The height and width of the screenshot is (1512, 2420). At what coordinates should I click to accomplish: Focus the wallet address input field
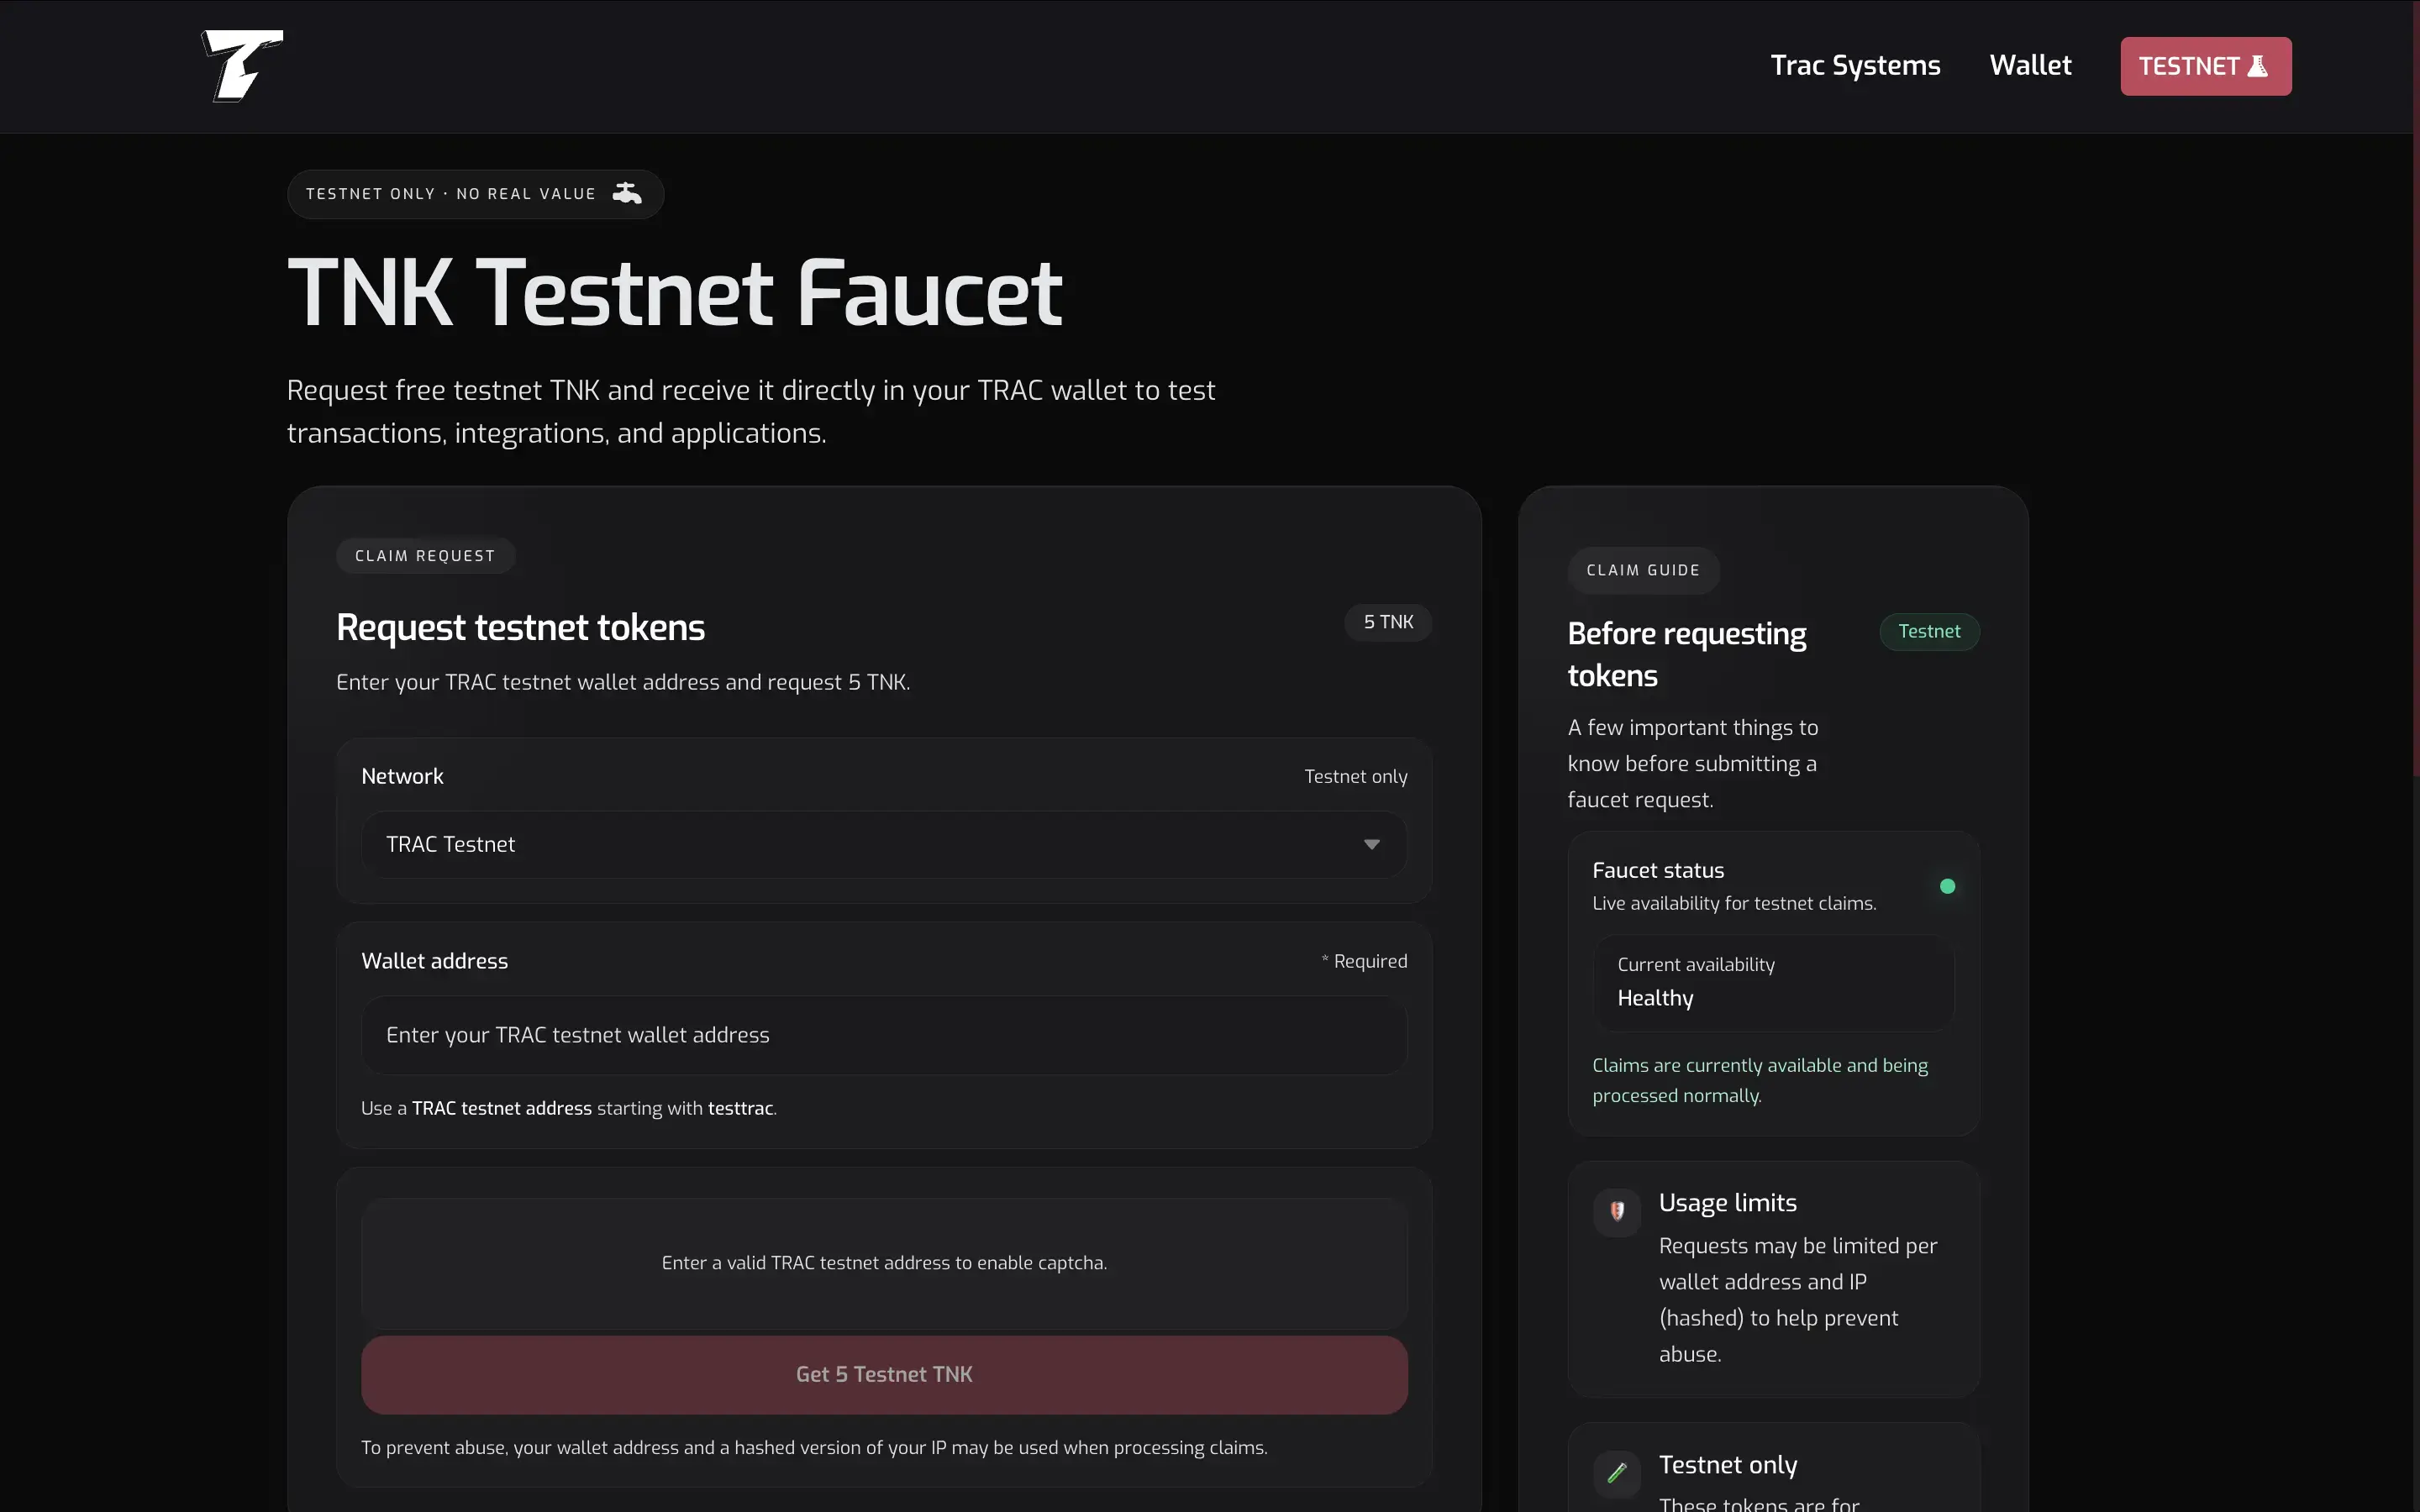884,1035
